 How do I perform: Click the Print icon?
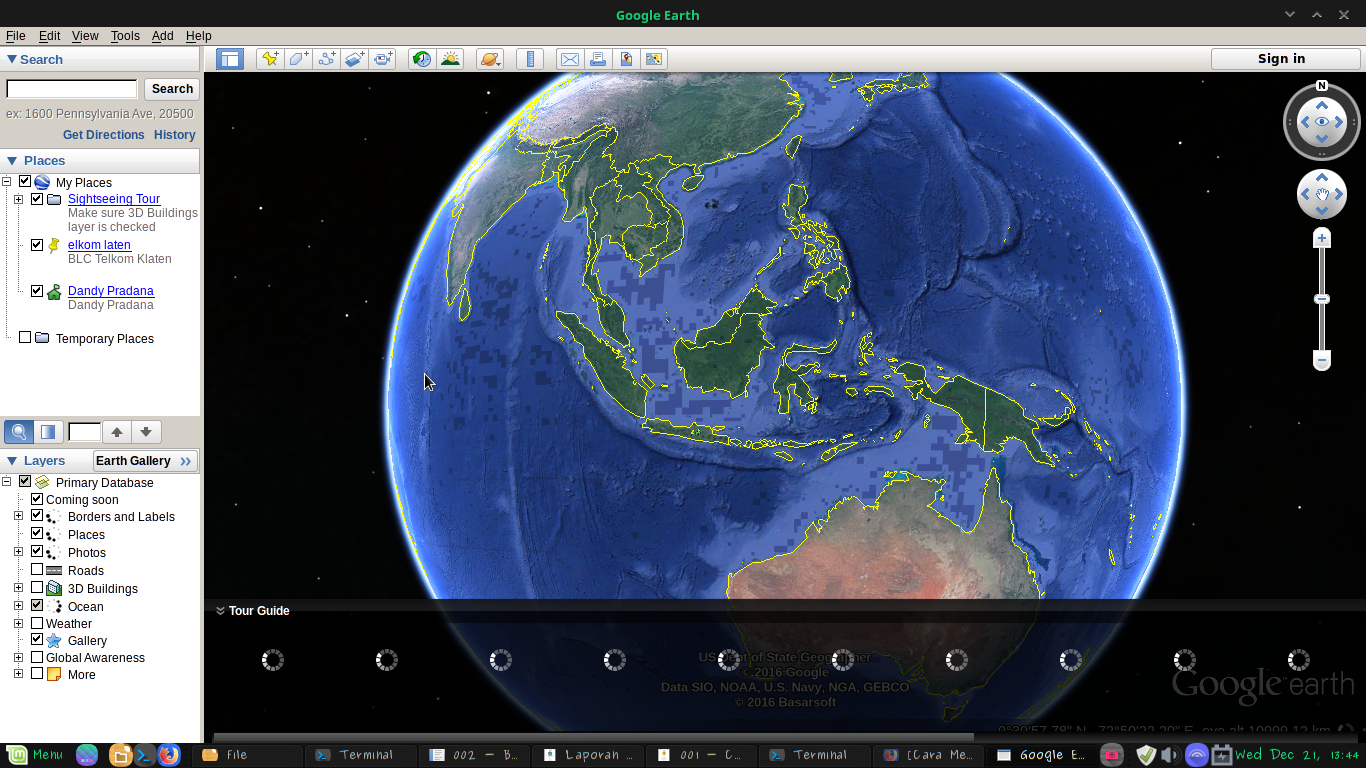(598, 59)
